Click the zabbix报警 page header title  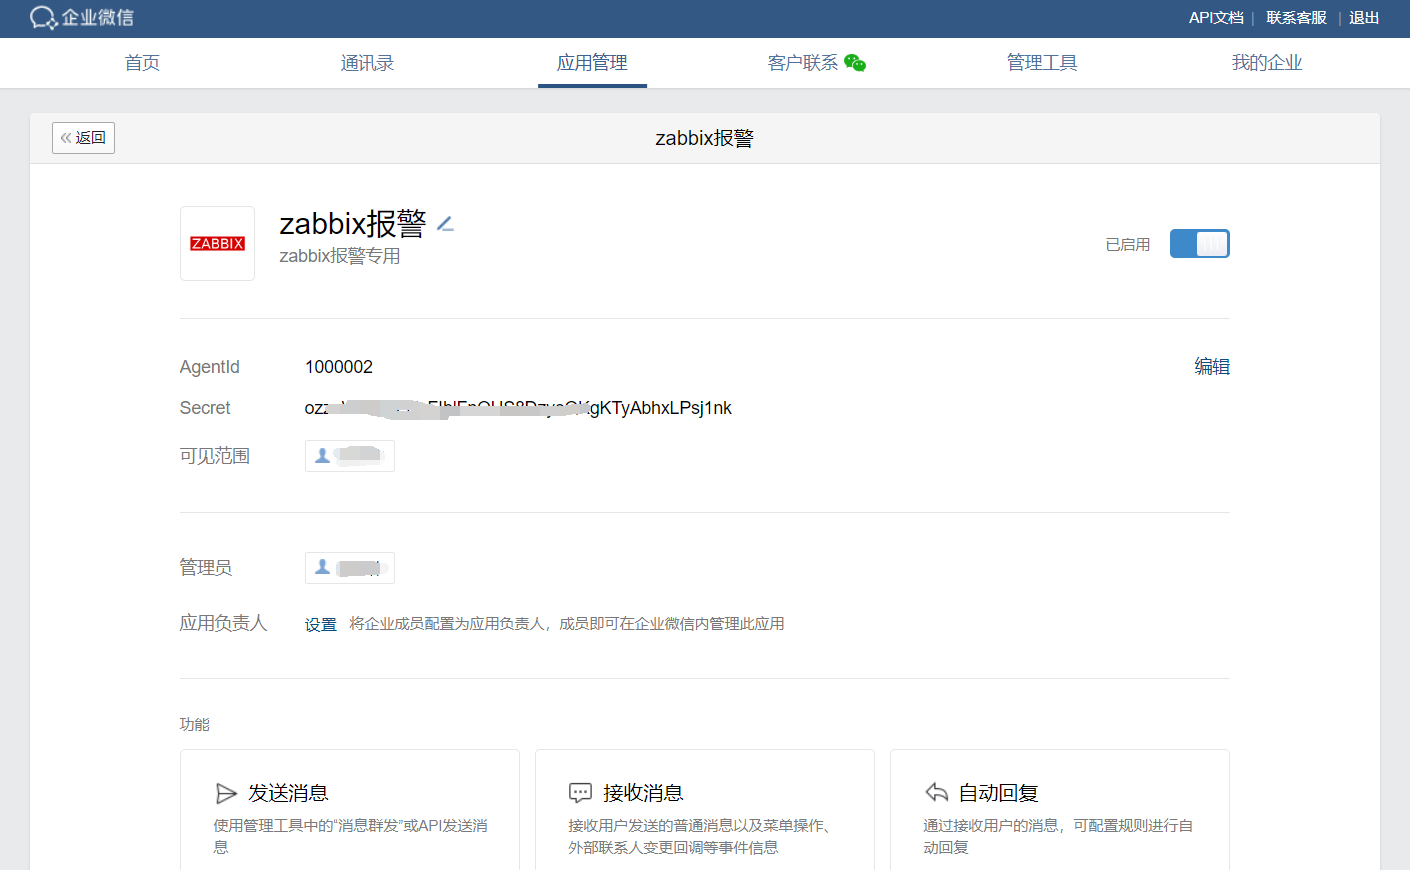tap(705, 138)
